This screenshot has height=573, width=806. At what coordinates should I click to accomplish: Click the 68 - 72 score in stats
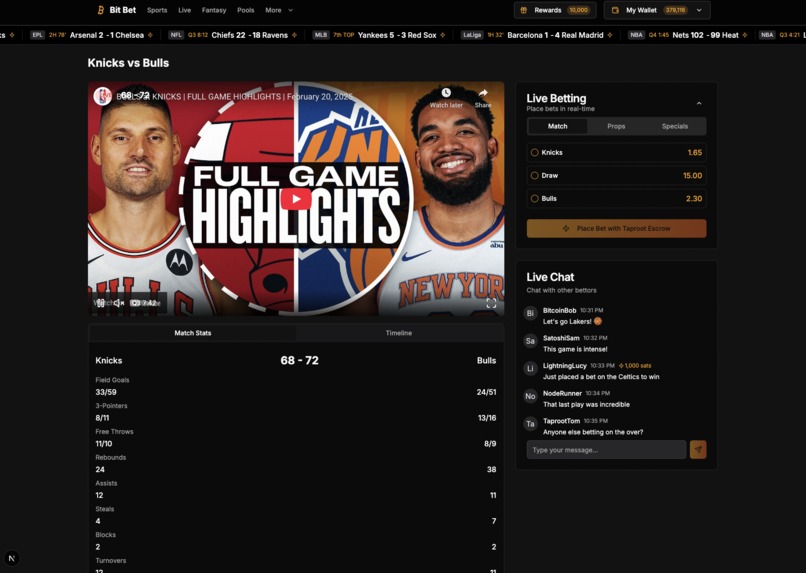tap(299, 360)
